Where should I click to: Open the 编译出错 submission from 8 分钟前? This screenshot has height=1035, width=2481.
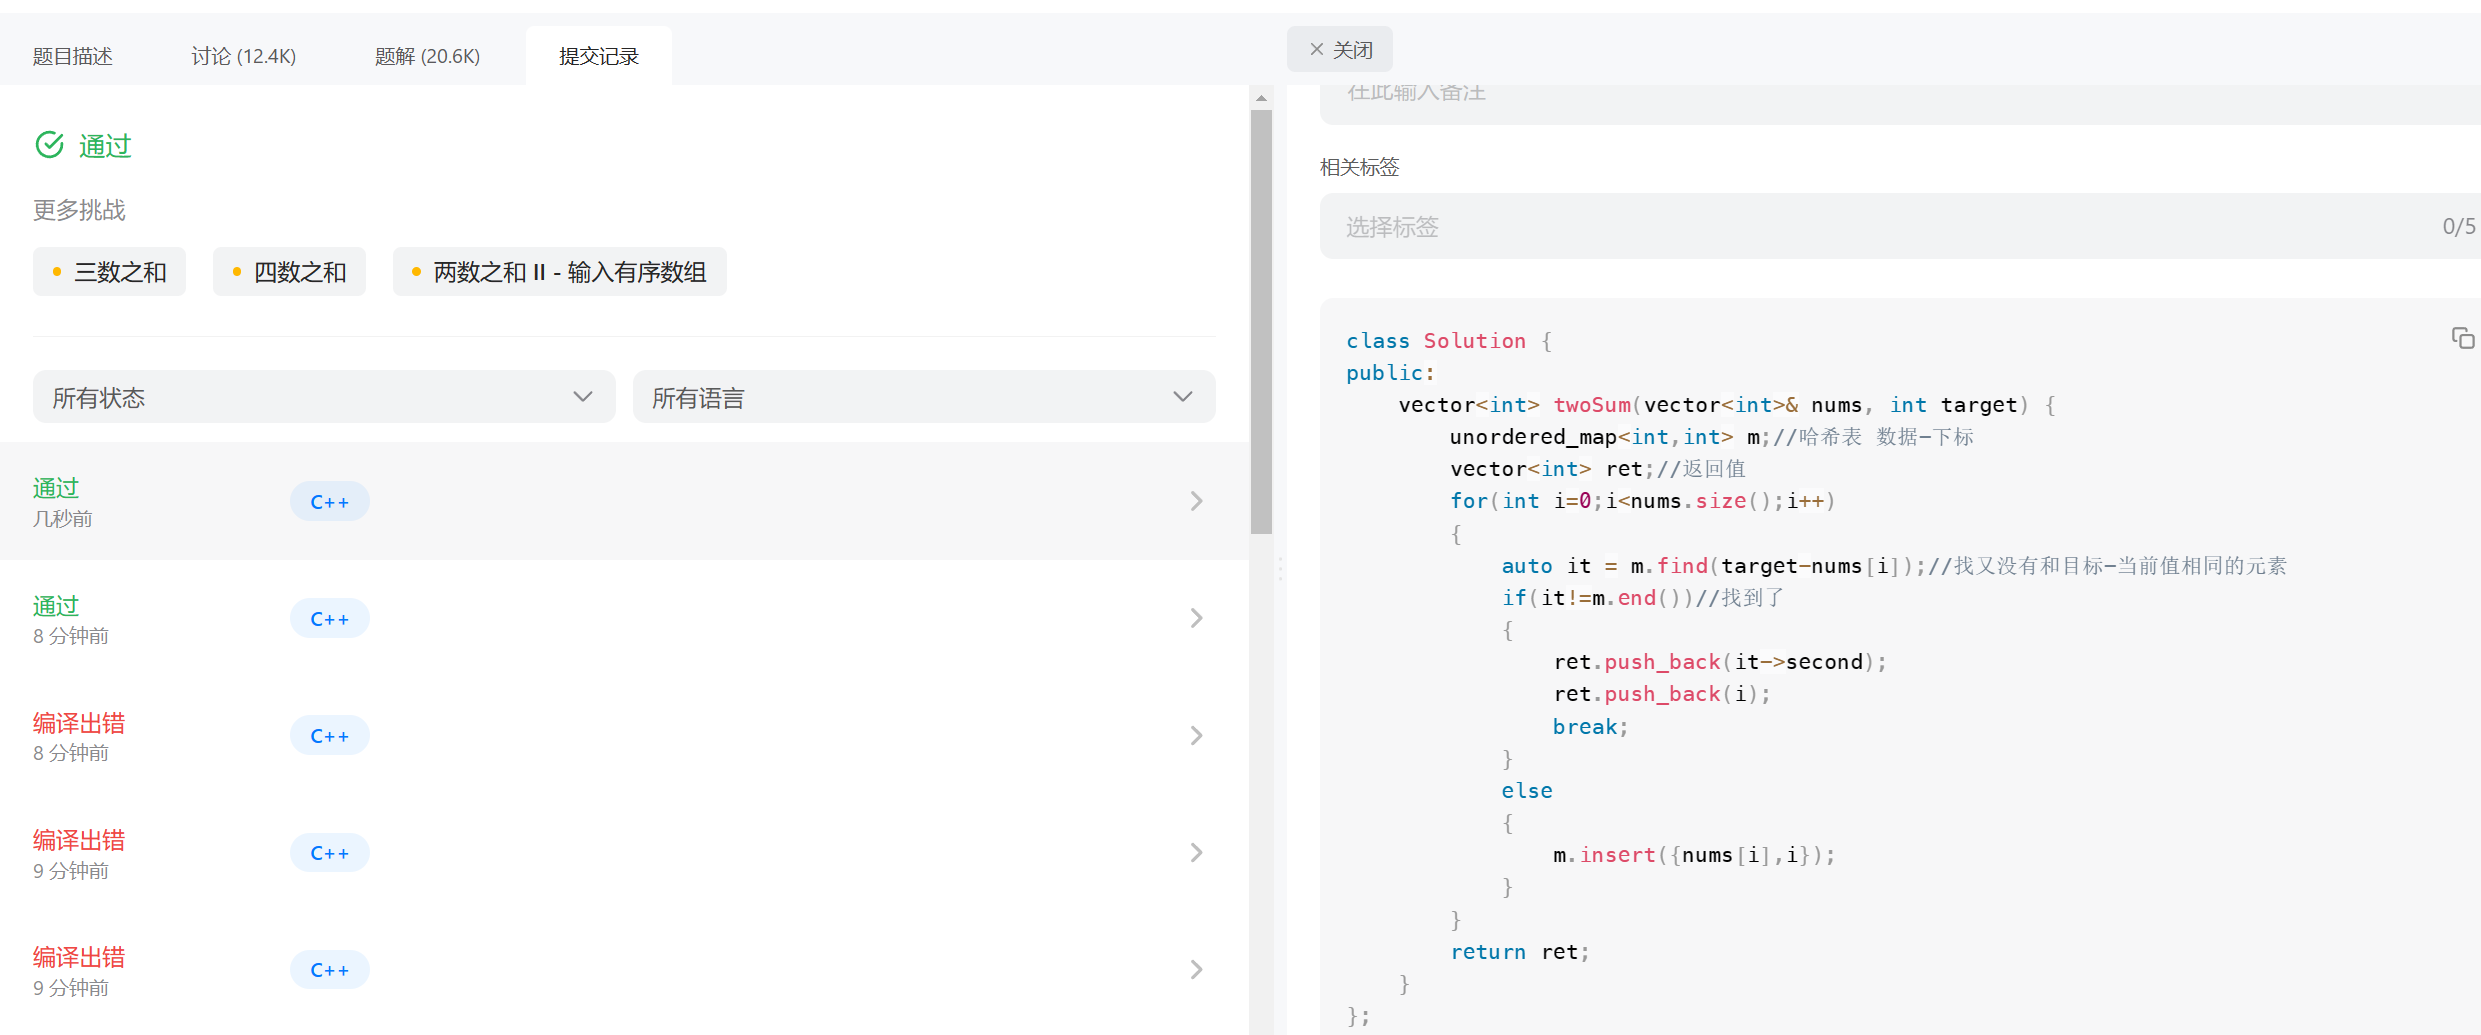[624, 735]
